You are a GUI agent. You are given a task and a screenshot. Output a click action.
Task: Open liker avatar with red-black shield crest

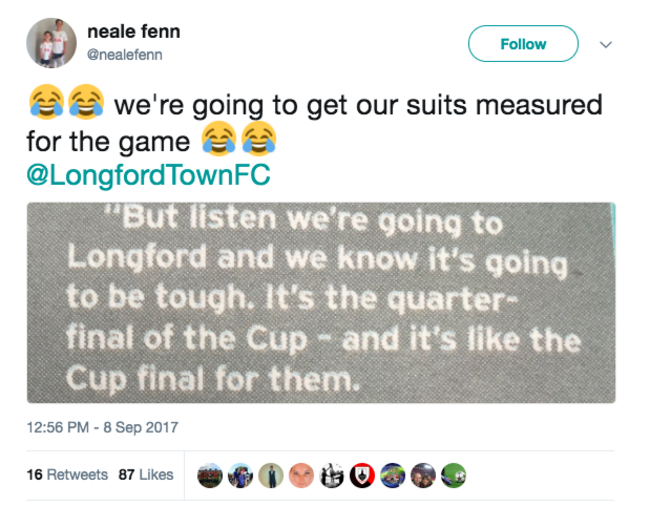point(362,475)
